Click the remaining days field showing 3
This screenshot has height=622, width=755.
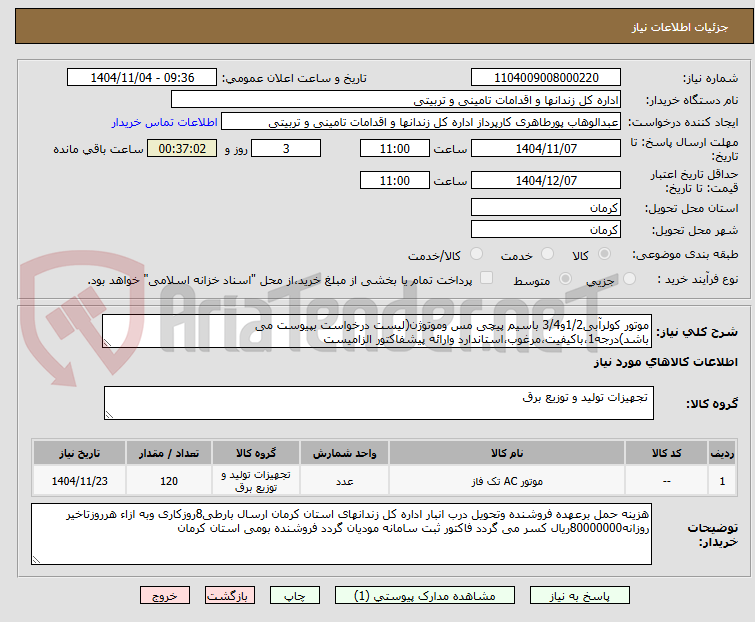286,148
